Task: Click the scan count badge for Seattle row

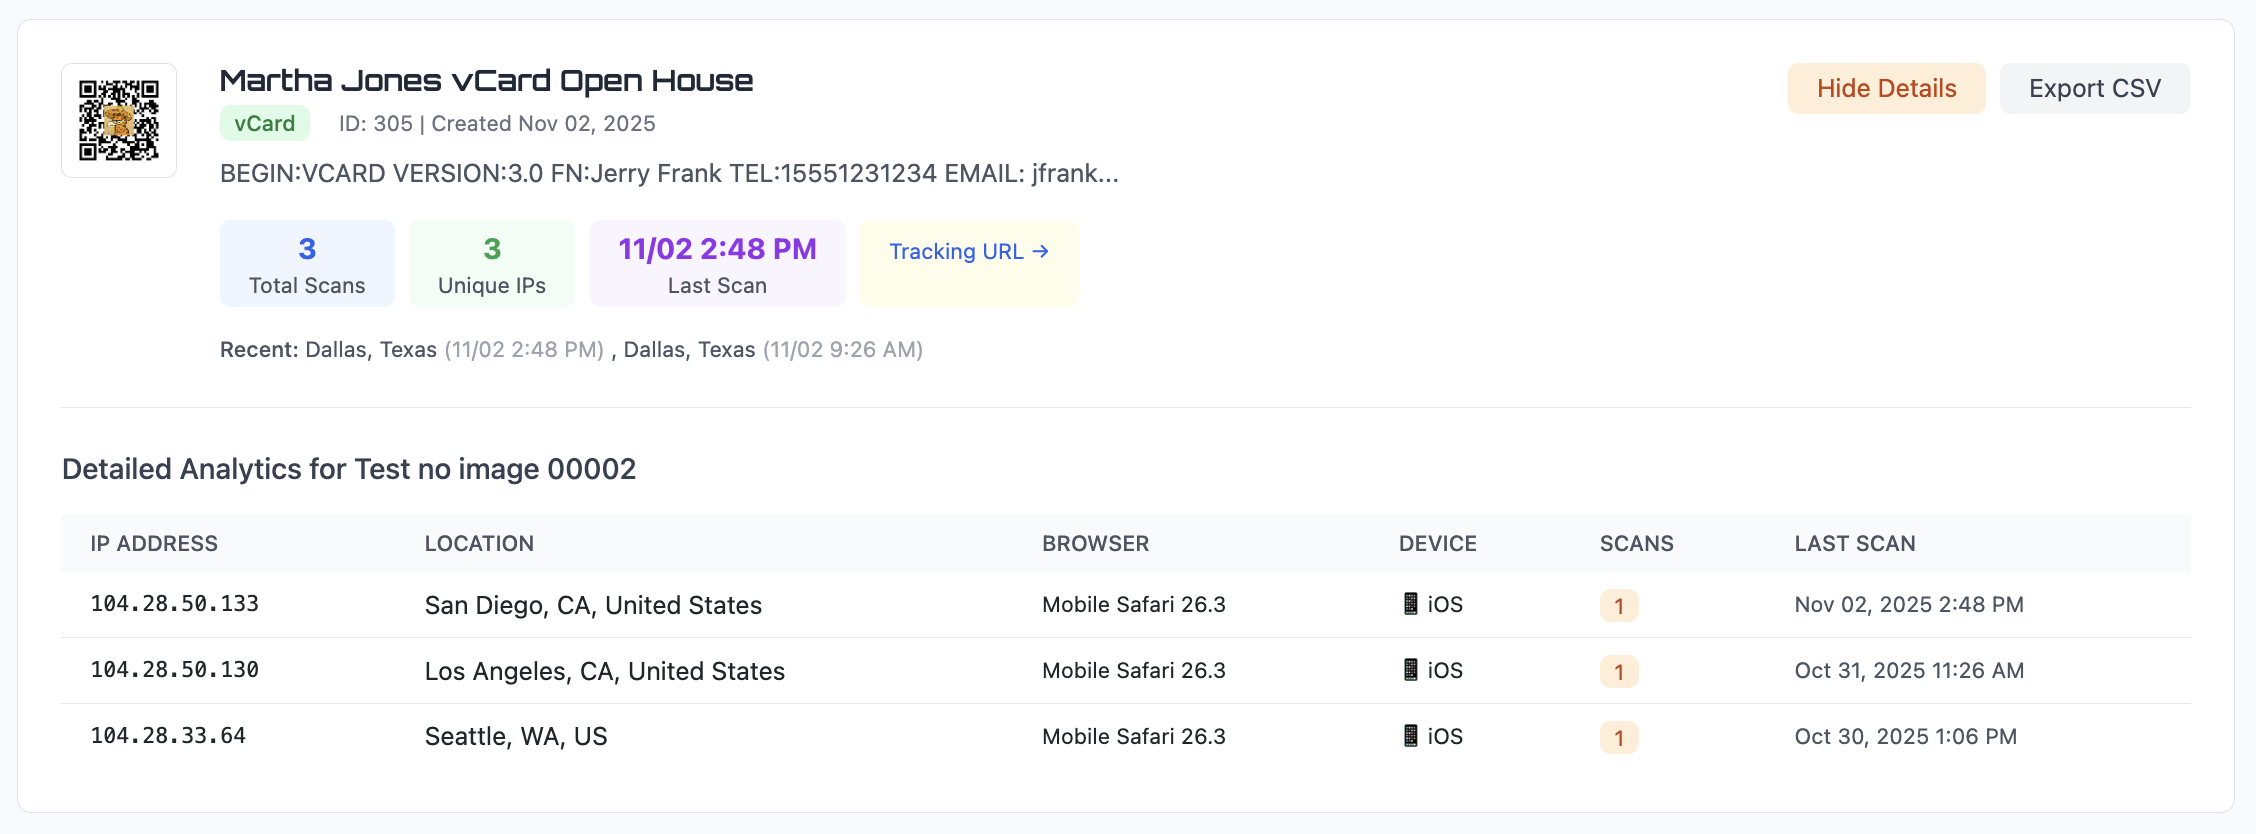Action: pyautogui.click(x=1618, y=738)
